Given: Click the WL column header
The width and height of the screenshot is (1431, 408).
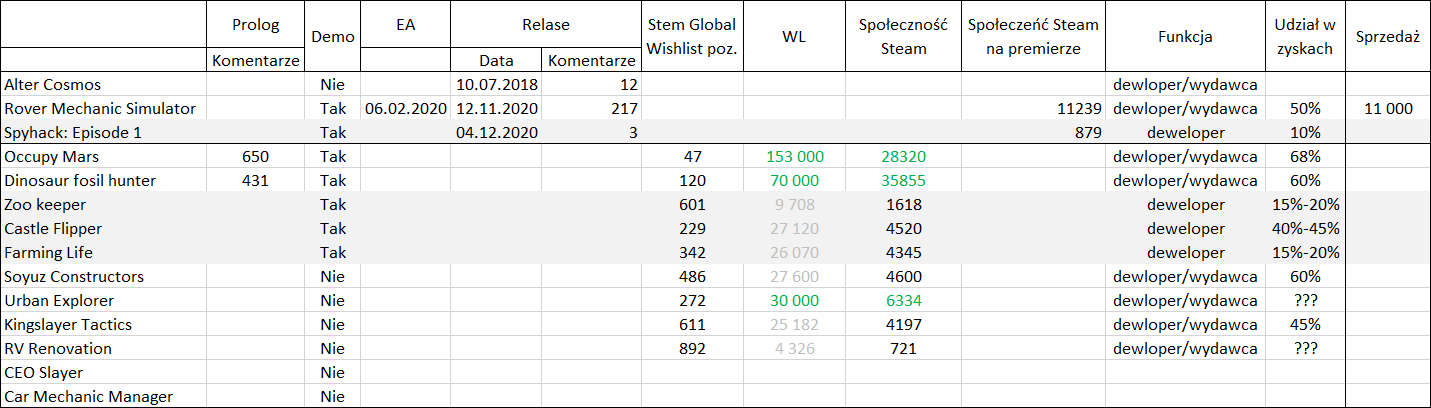Looking at the screenshot, I should tap(794, 37).
